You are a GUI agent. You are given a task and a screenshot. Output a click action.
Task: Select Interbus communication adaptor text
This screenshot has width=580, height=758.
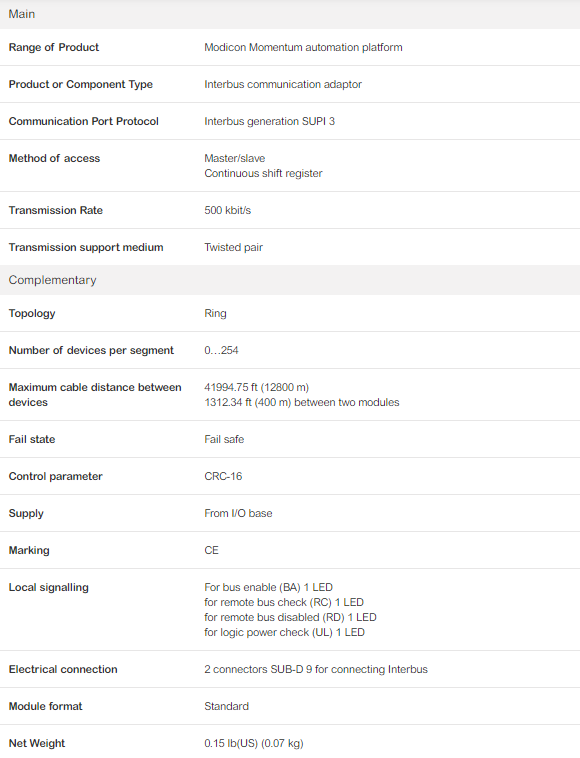click(283, 84)
